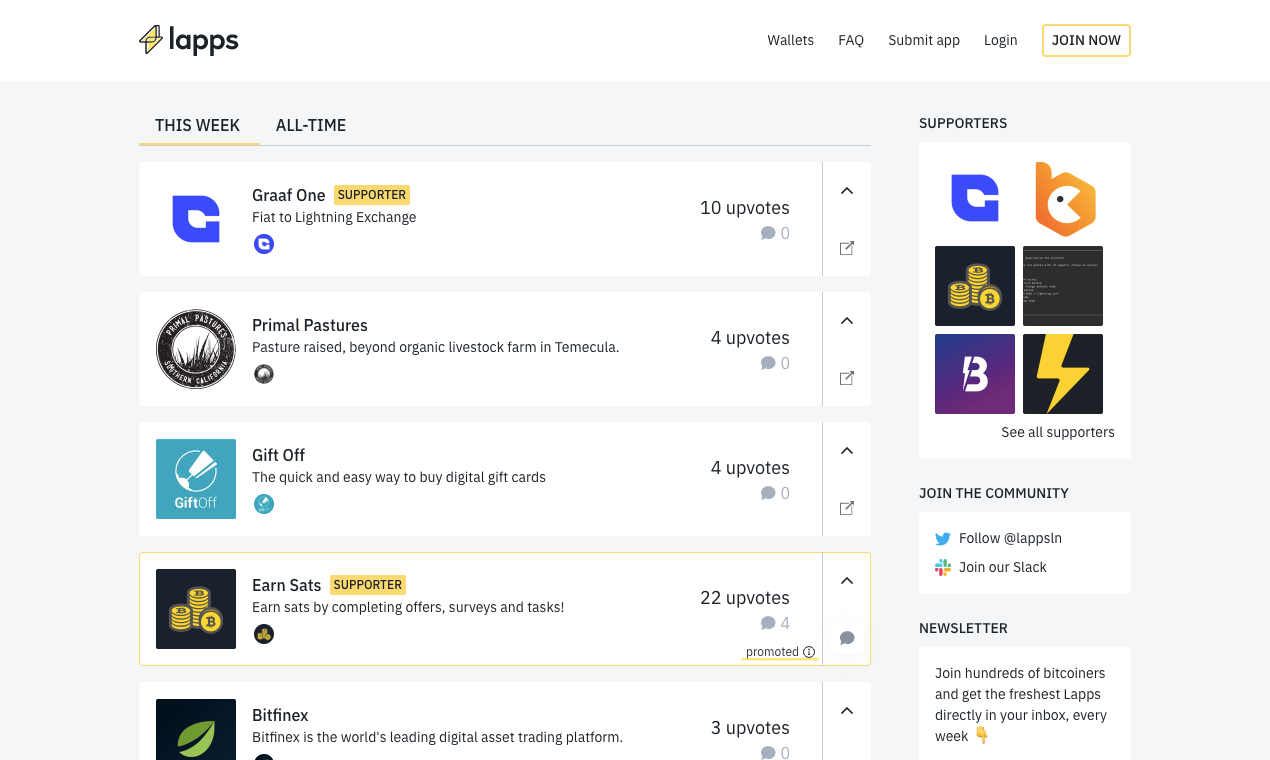The image size is (1270, 760).
Task: Open the Gift Off title
Action: pyautogui.click(x=279, y=455)
